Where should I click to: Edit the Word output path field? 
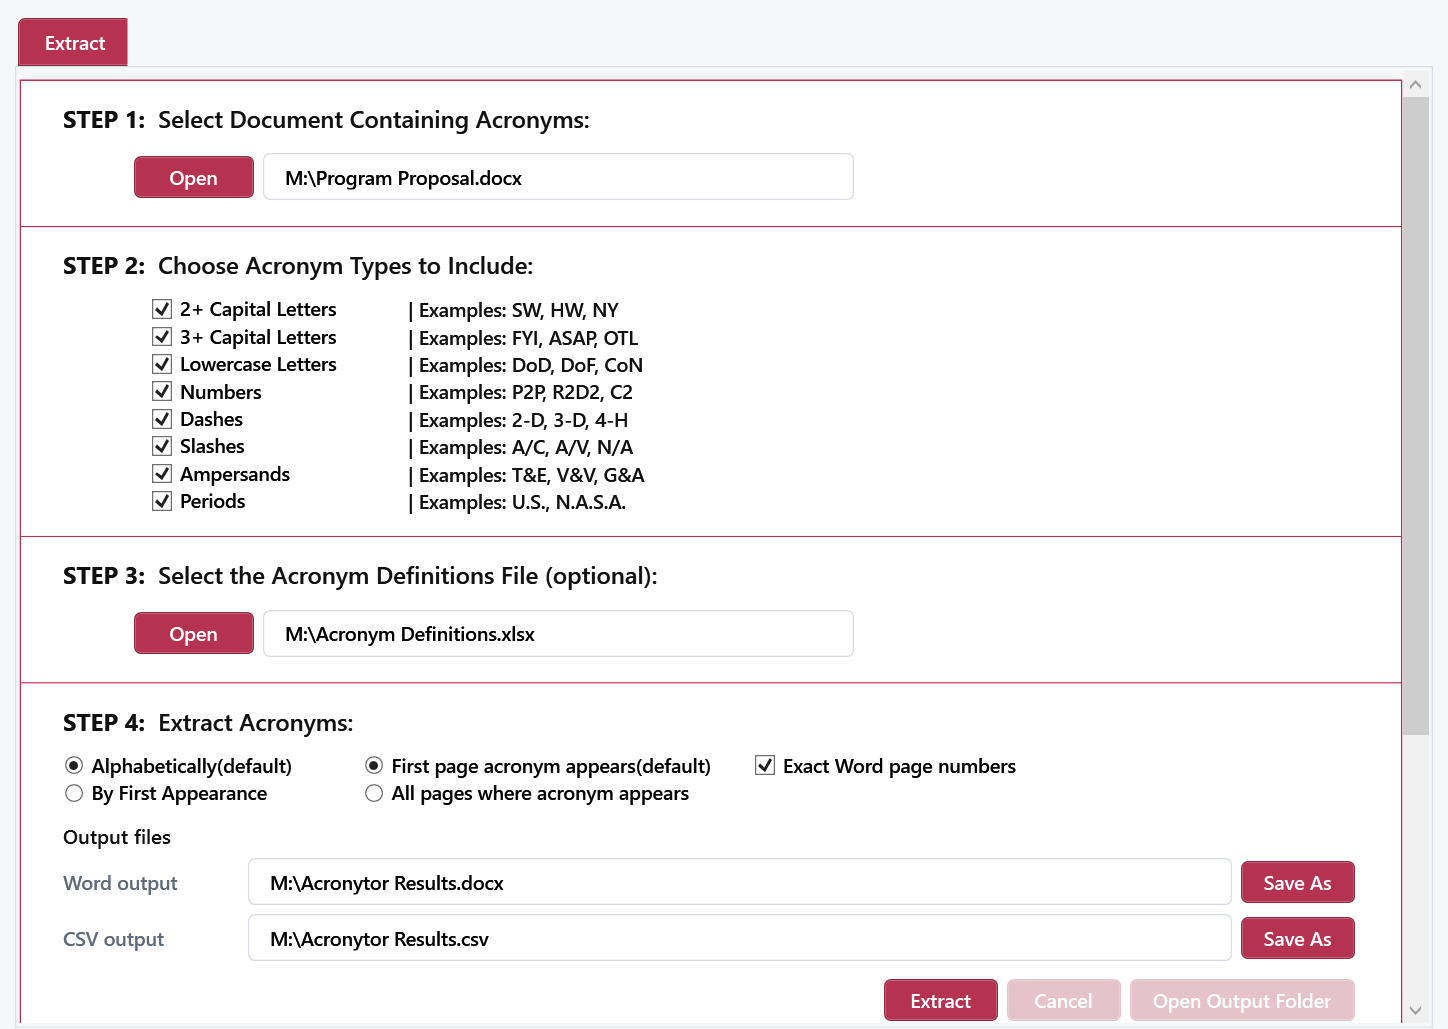(740, 882)
